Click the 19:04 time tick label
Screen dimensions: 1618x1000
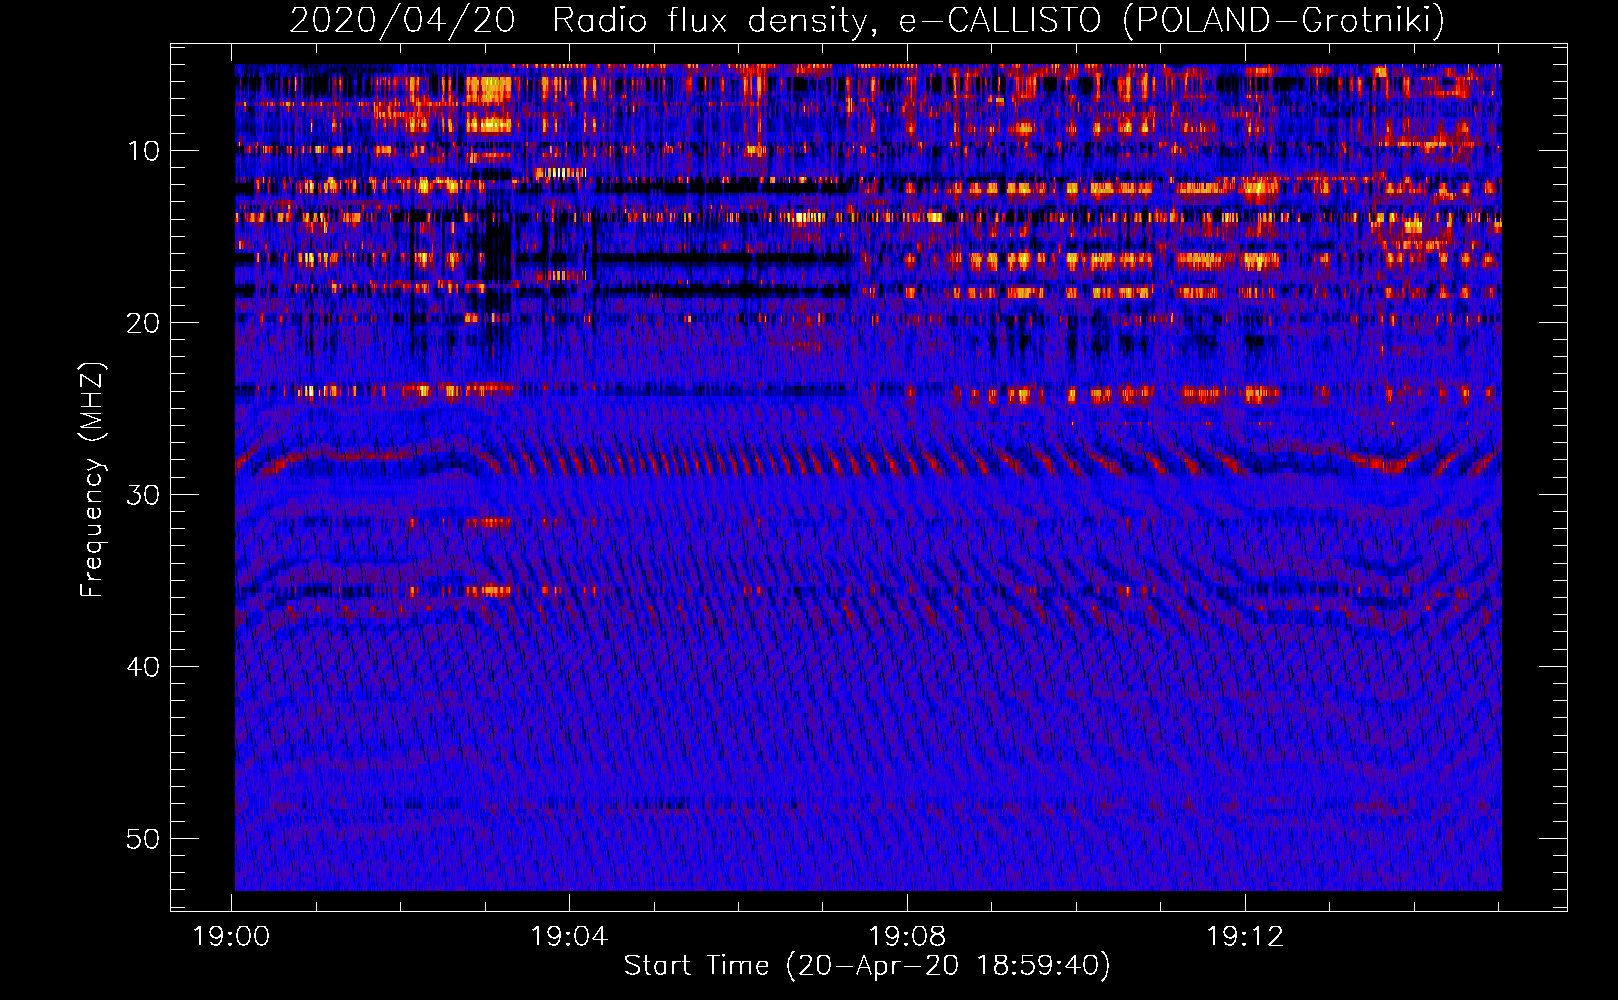click(569, 937)
